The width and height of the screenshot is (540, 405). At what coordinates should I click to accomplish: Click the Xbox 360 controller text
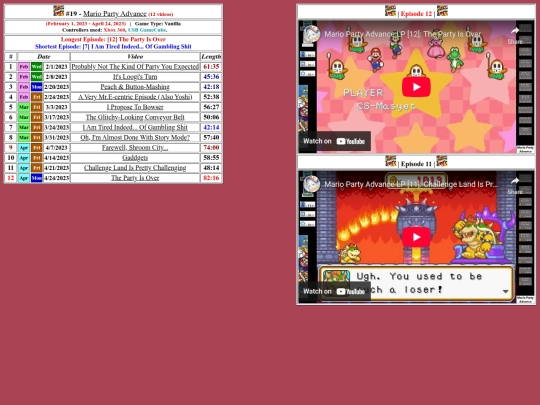pyautogui.click(x=115, y=30)
